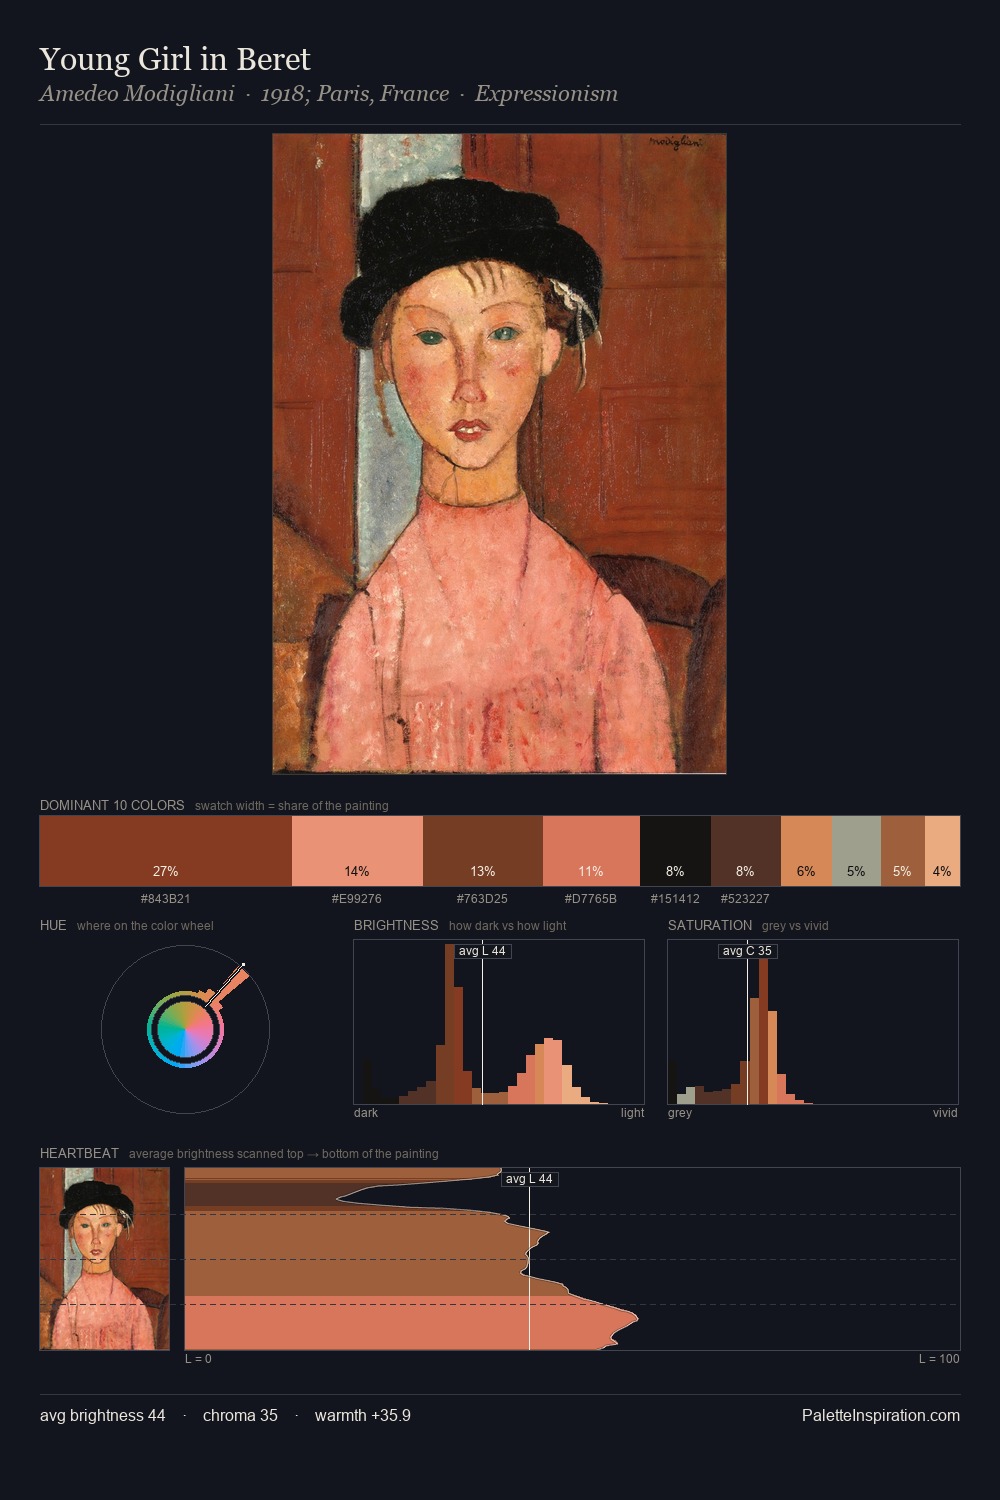The width and height of the screenshot is (1000, 1500).
Task: Click the title 'Young Girl in Beret'
Action: coord(175,59)
